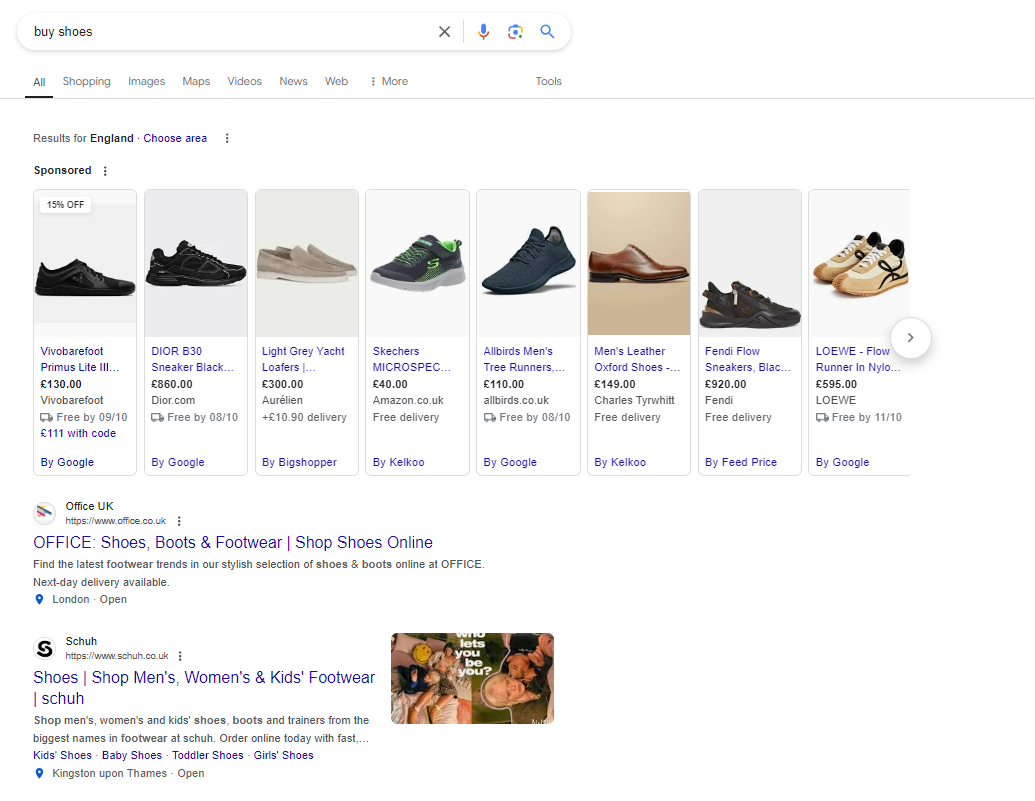Switch to the News tab
This screenshot has height=801, width=1035.
(293, 81)
